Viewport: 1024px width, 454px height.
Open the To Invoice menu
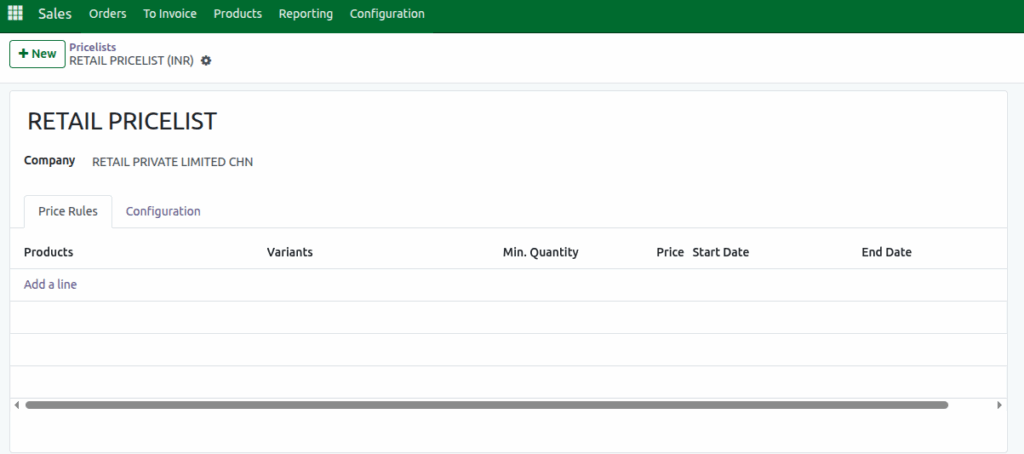(x=170, y=14)
